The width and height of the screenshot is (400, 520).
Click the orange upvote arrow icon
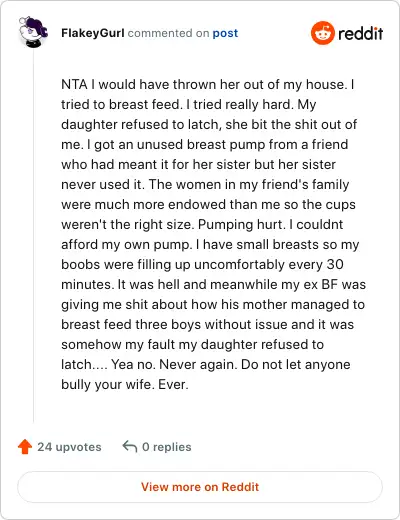click(25, 447)
